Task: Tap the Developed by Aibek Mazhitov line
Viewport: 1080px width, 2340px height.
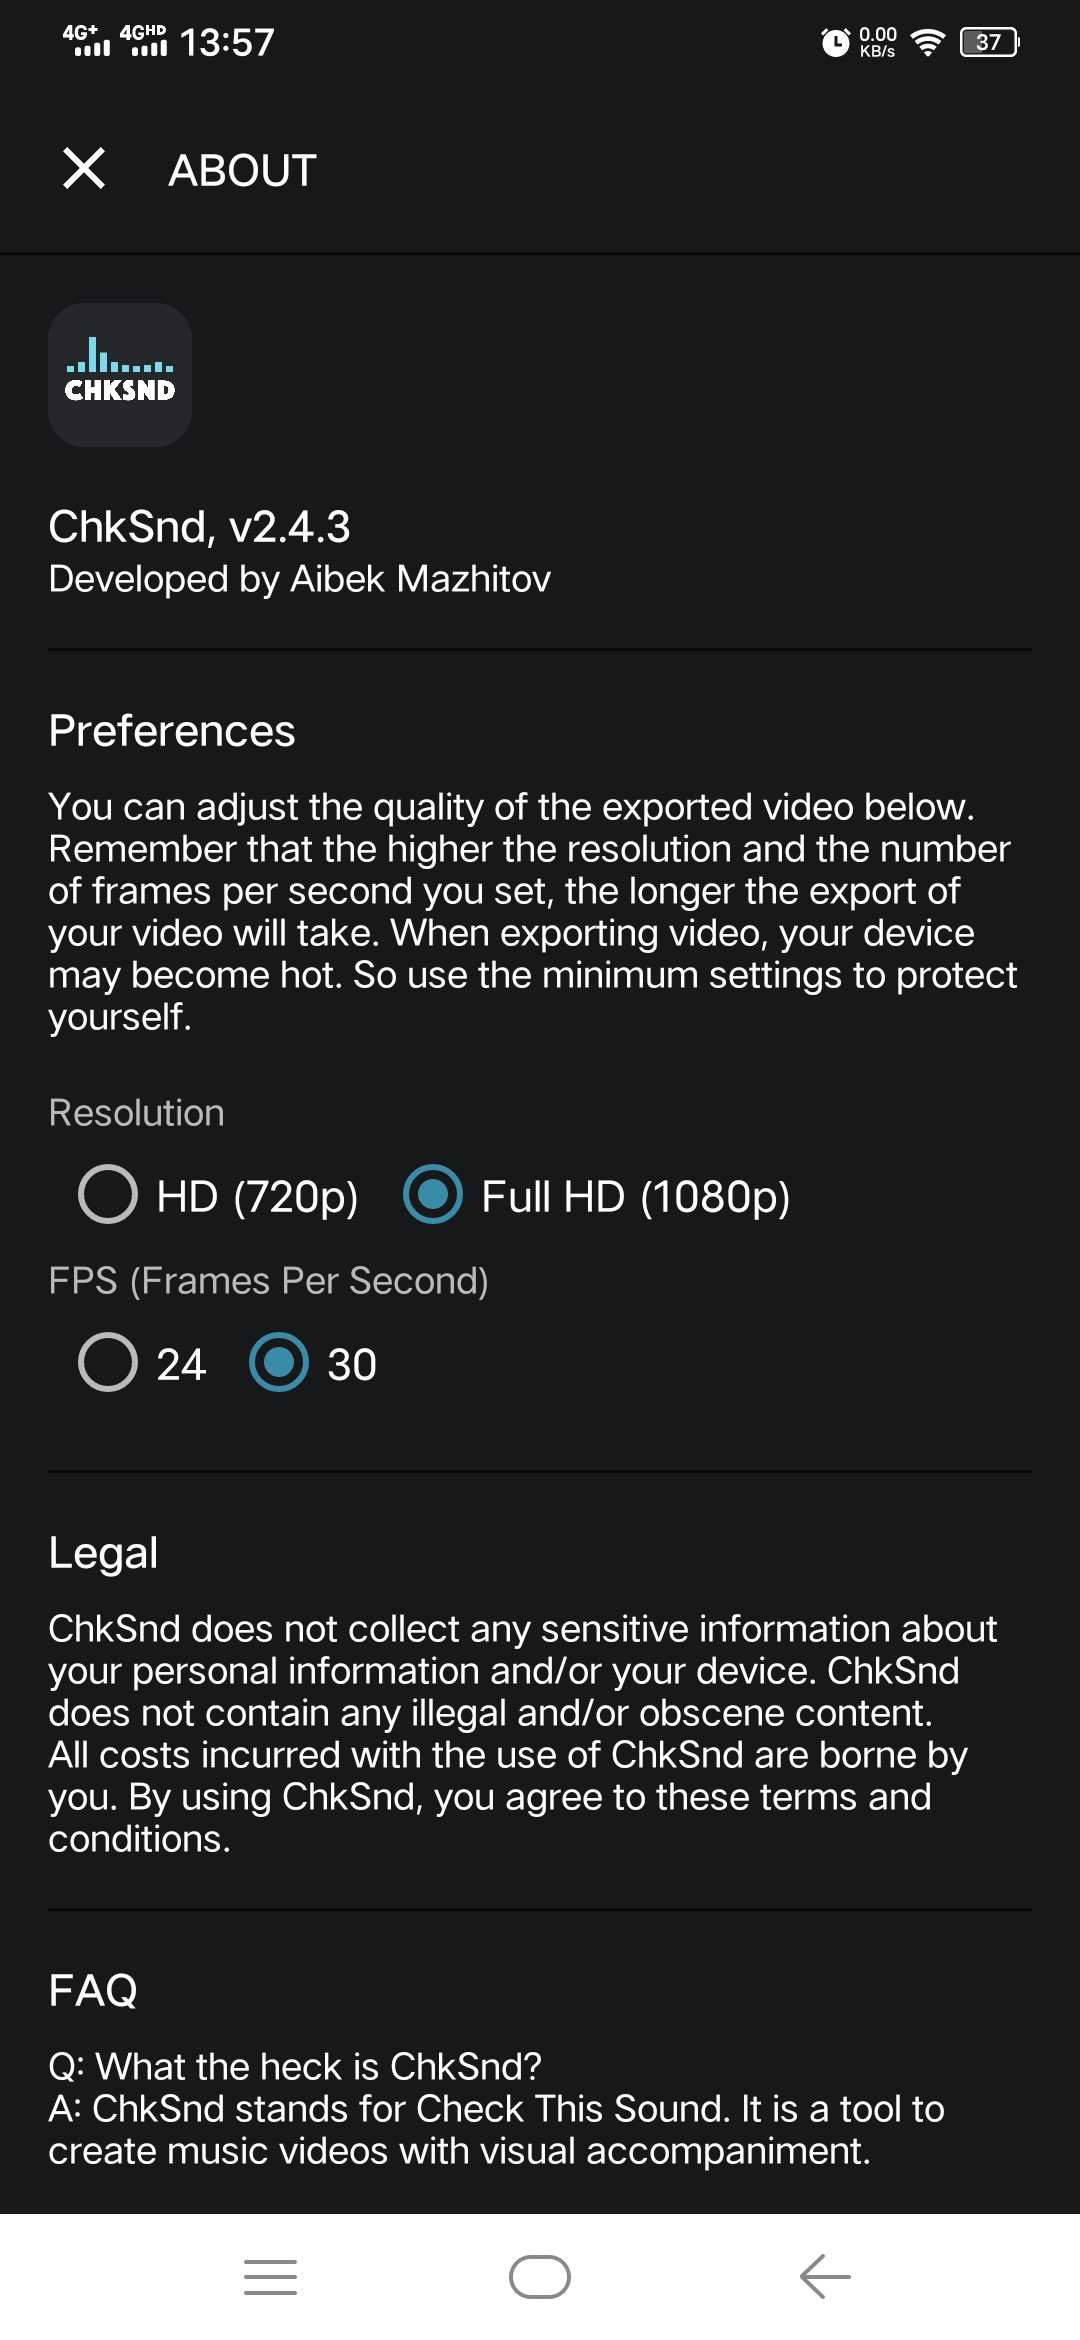Action: (300, 579)
